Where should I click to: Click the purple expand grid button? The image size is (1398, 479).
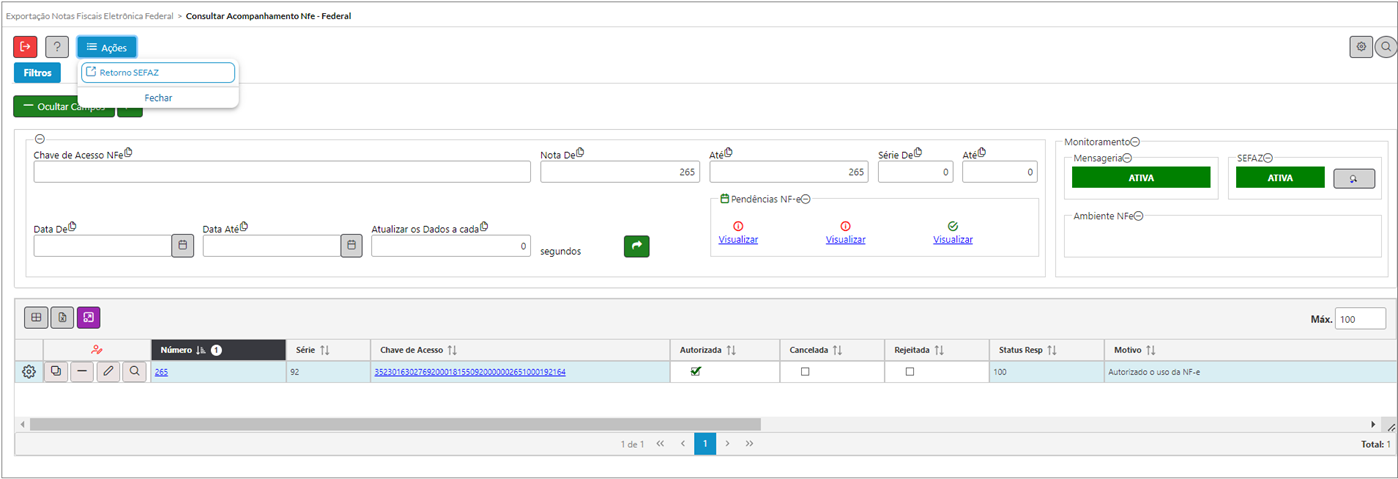[88, 317]
